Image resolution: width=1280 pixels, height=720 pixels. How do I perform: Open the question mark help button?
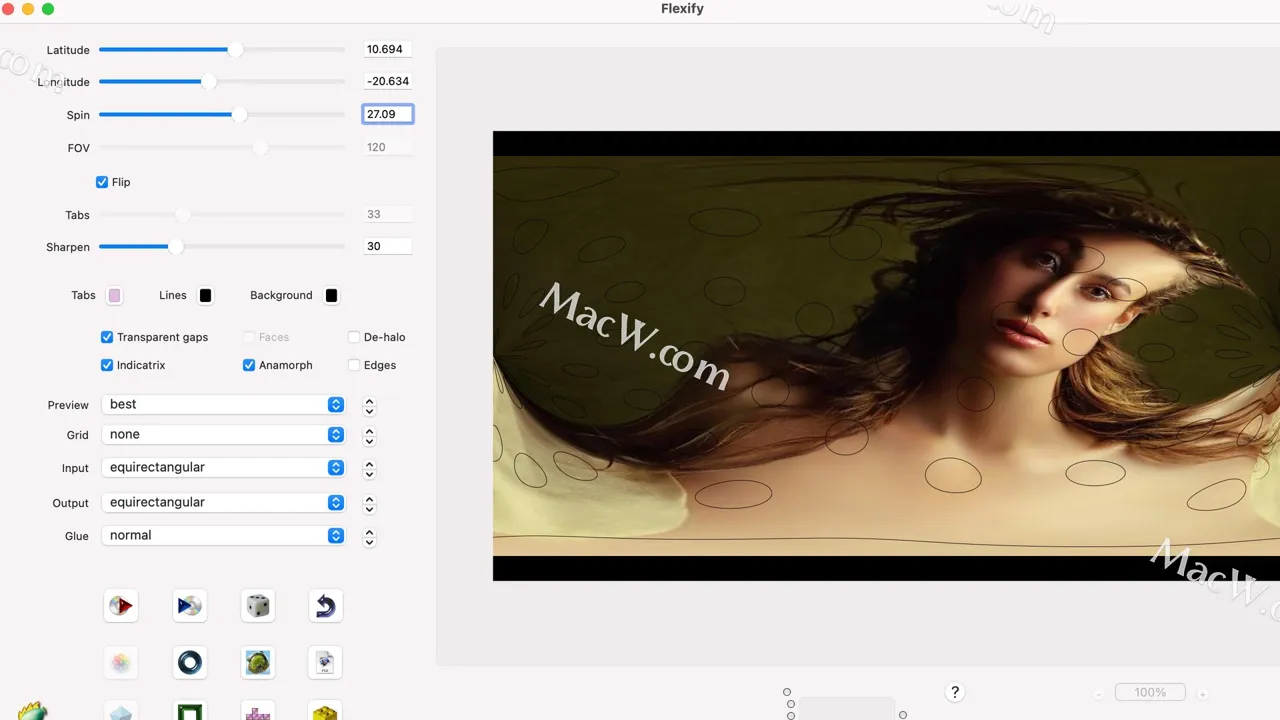click(x=955, y=692)
